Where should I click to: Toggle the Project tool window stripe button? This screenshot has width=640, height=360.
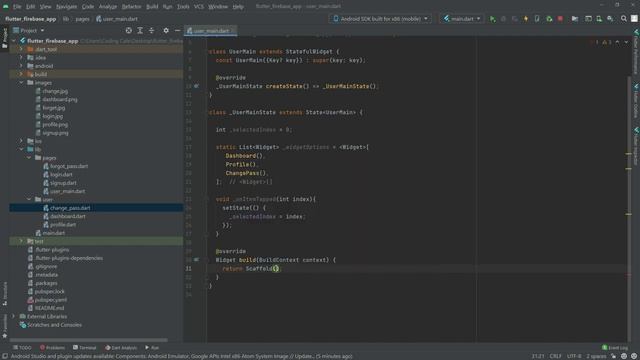click(x=4, y=38)
